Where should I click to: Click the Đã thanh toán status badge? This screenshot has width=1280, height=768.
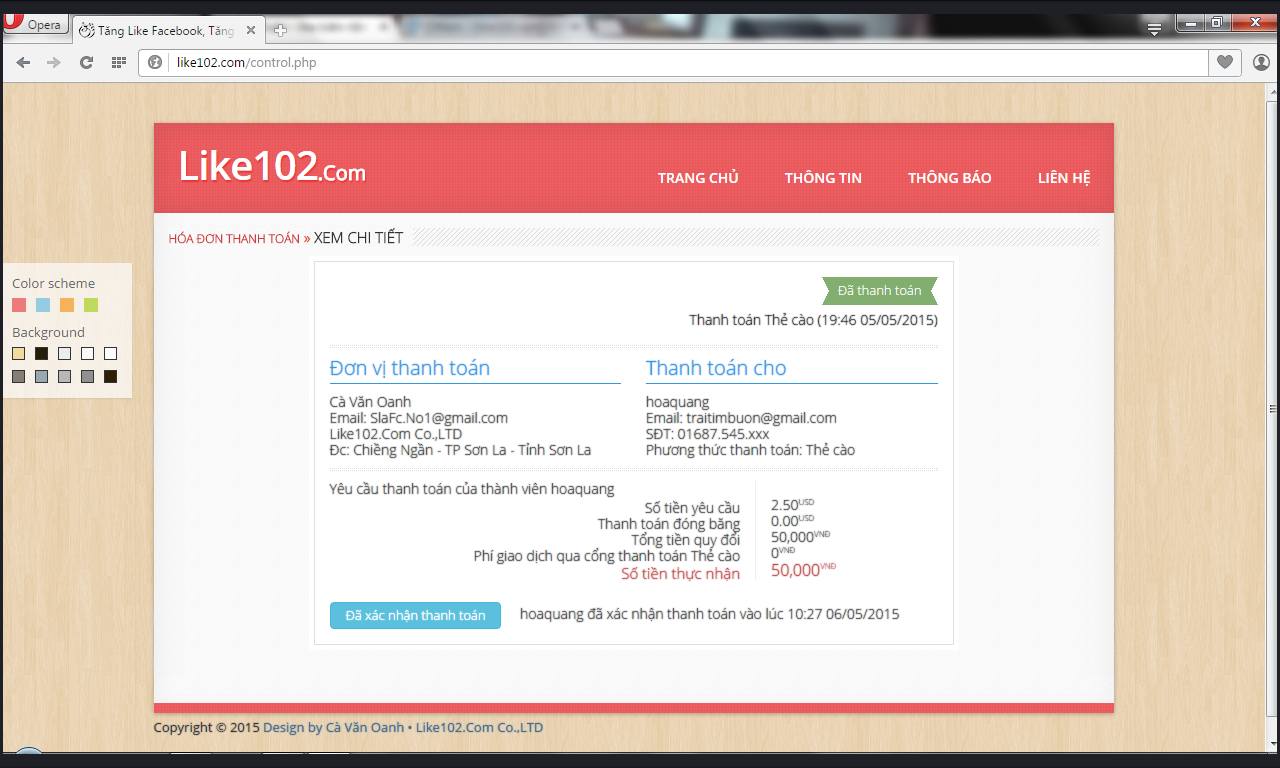pos(880,291)
